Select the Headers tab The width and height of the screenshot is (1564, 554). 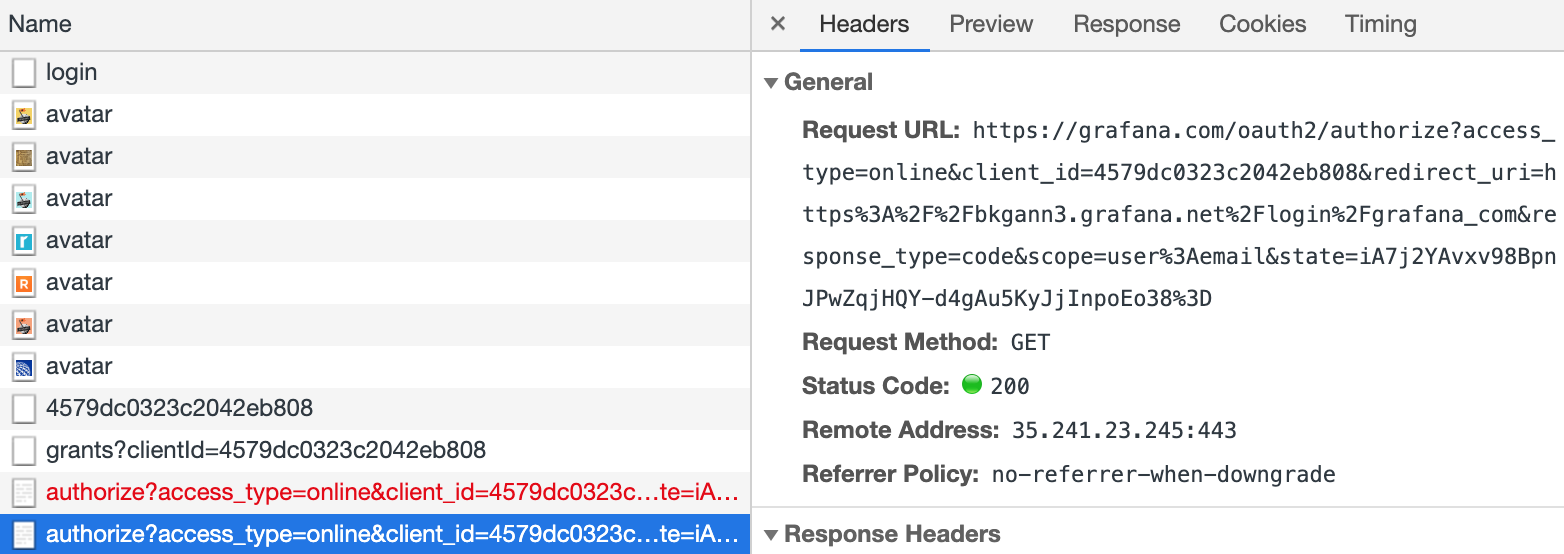[864, 25]
